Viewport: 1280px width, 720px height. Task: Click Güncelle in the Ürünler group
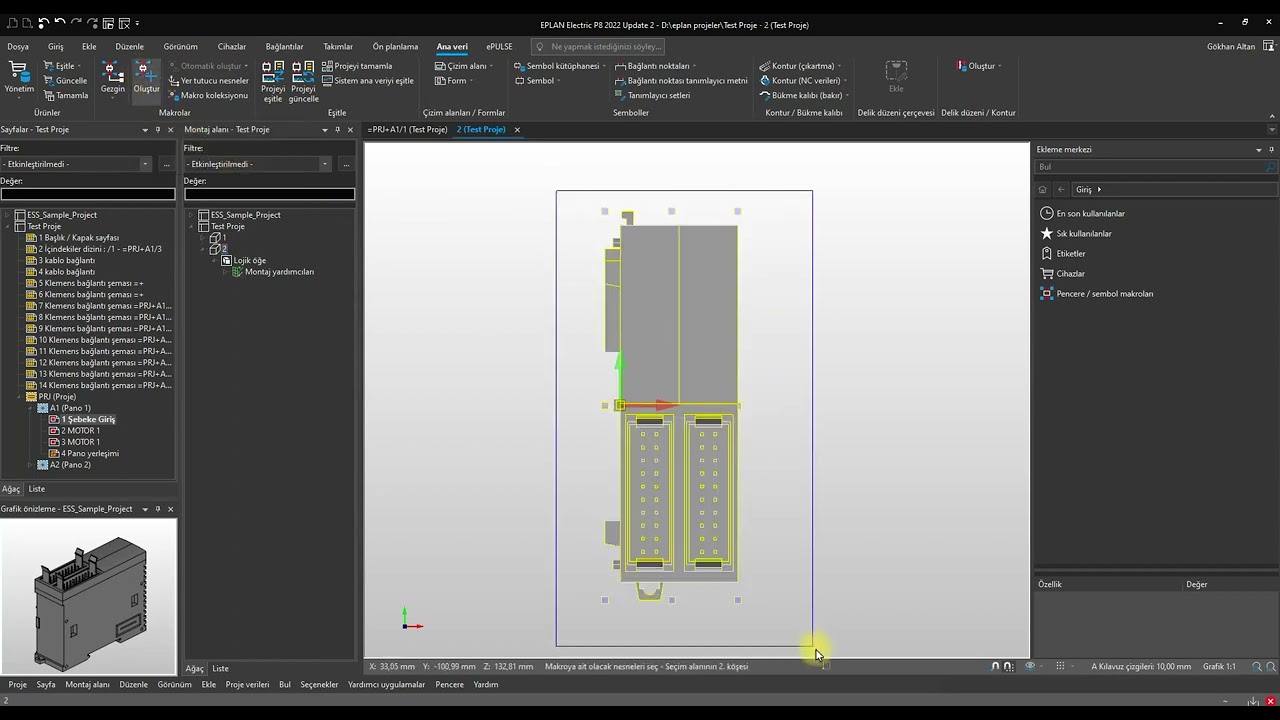pos(65,81)
